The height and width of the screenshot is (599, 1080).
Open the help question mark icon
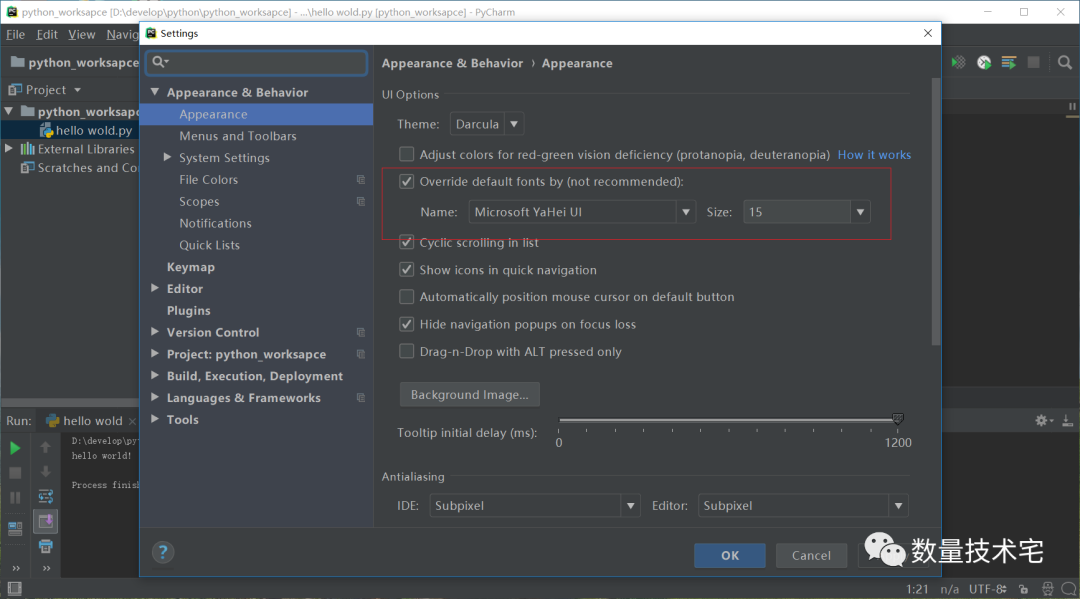(163, 552)
